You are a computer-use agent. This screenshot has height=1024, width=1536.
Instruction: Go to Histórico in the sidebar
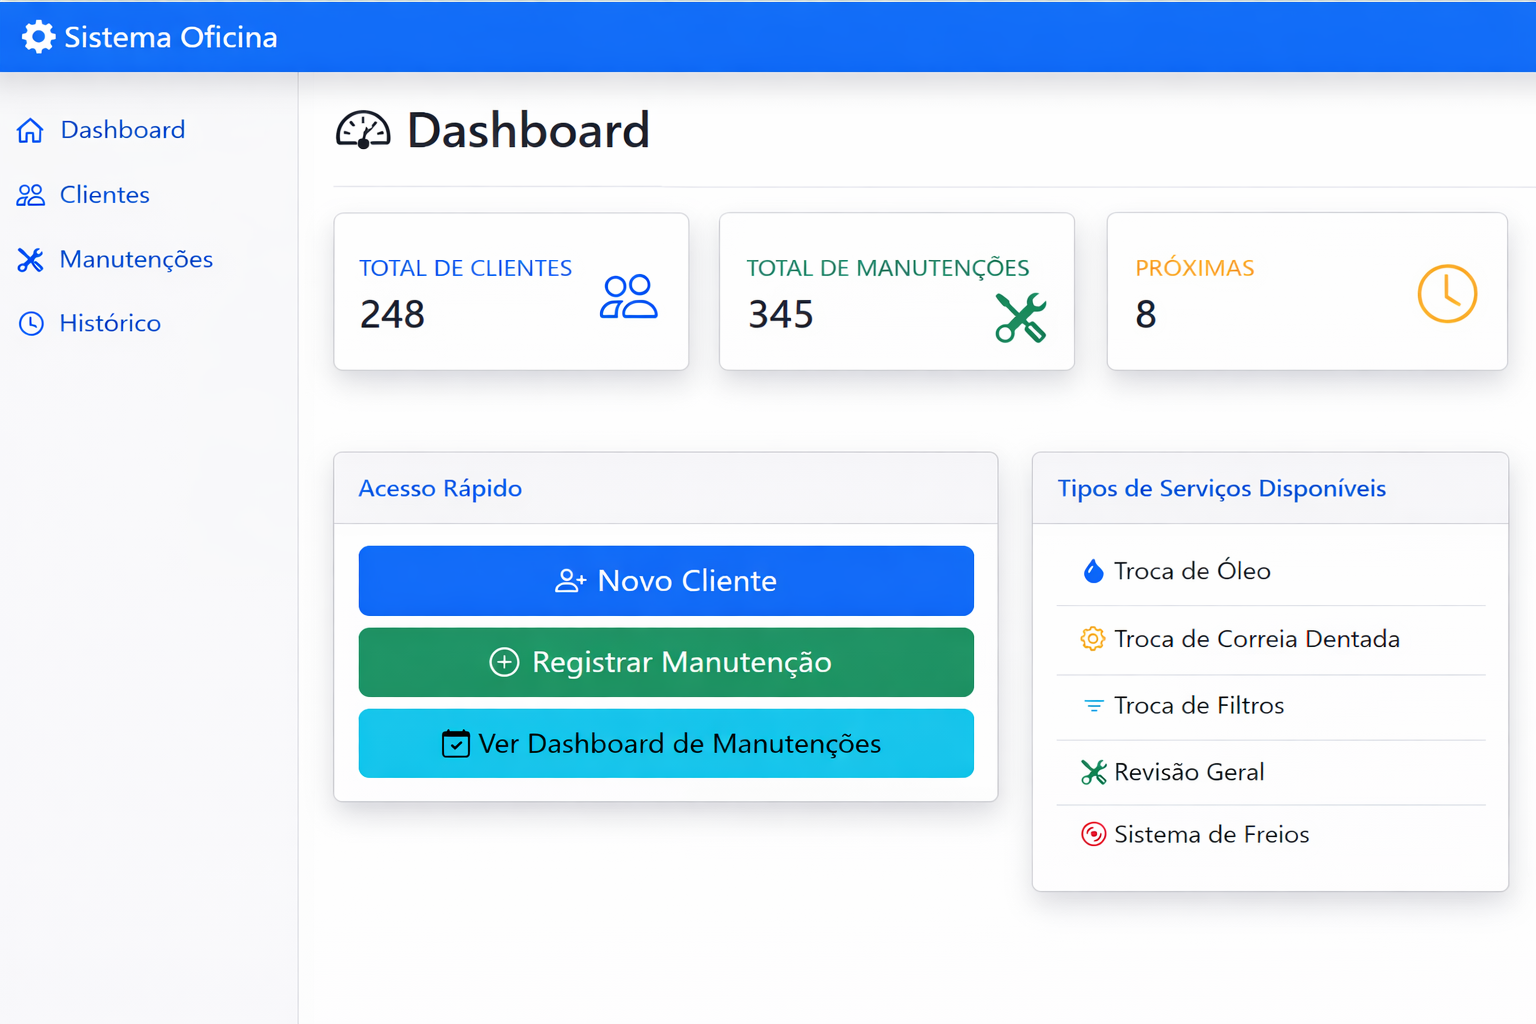(x=110, y=324)
